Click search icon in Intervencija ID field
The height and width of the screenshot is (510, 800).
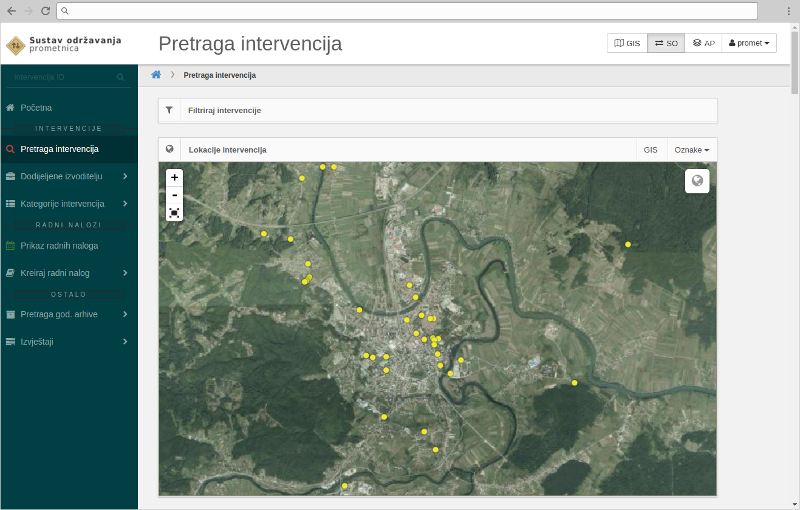[x=121, y=77]
